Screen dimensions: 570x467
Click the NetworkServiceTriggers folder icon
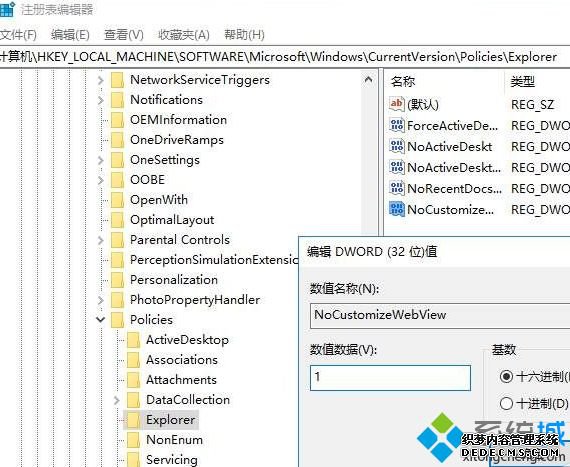point(117,80)
